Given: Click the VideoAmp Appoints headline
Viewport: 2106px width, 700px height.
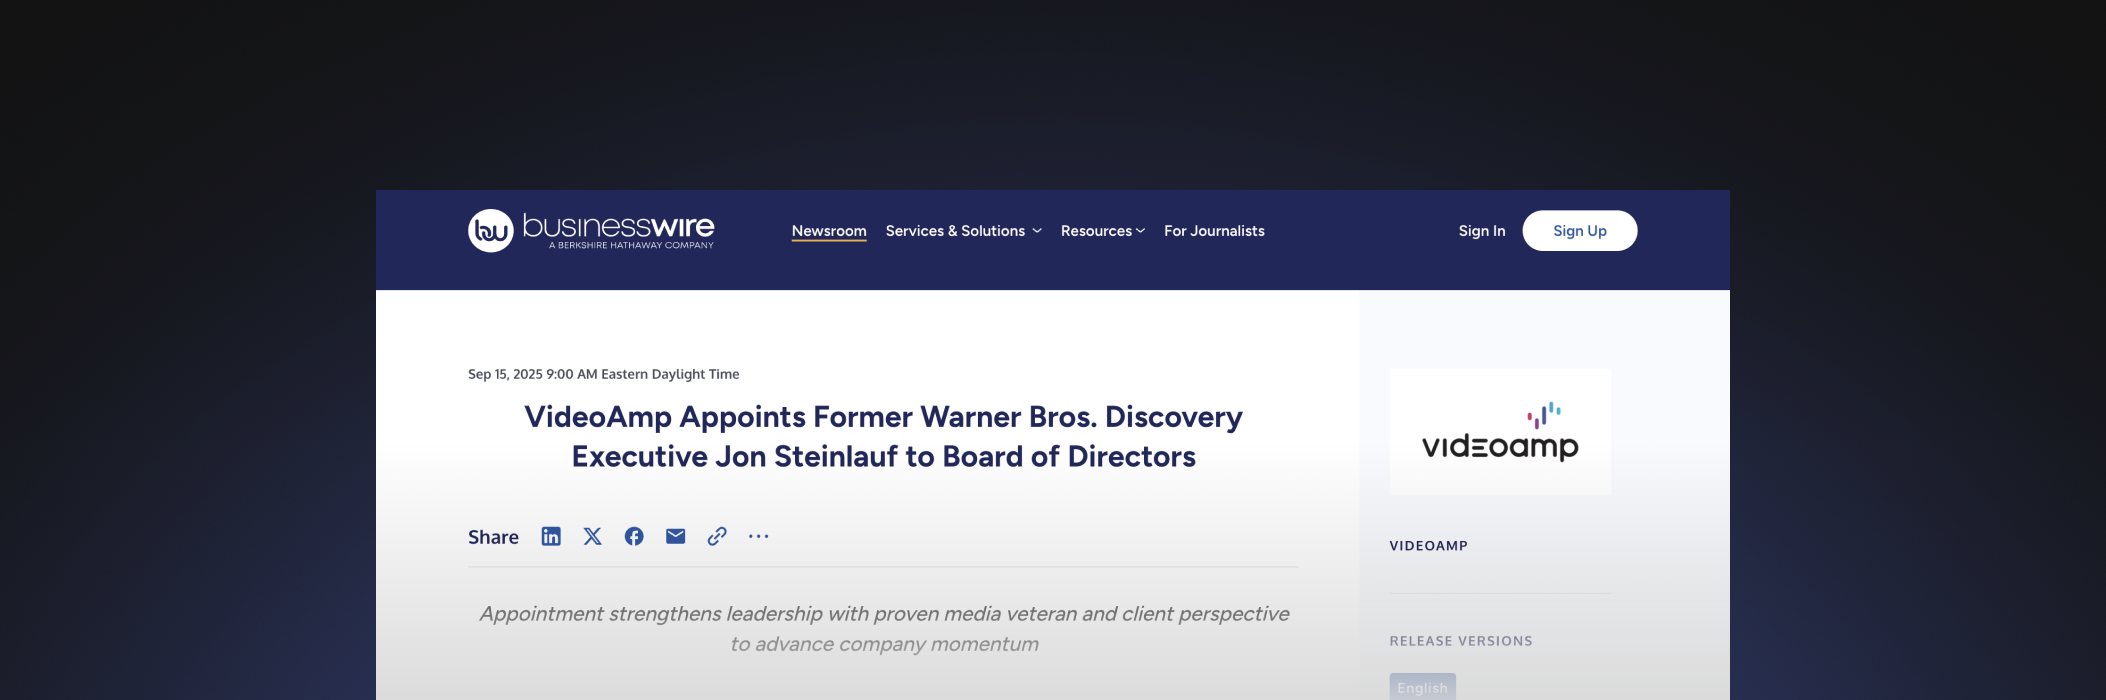Looking at the screenshot, I should coord(883,436).
